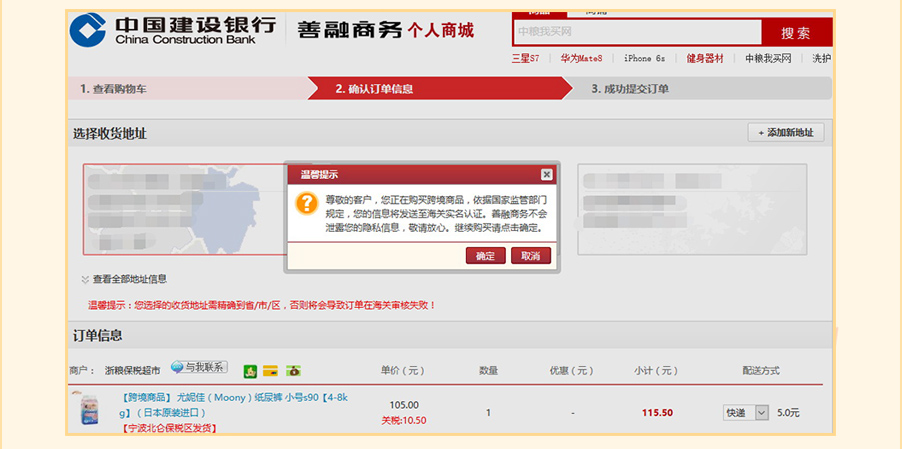The height and width of the screenshot is (449, 902).
Task: Go to step 1 查看购物车
Action: coord(188,89)
